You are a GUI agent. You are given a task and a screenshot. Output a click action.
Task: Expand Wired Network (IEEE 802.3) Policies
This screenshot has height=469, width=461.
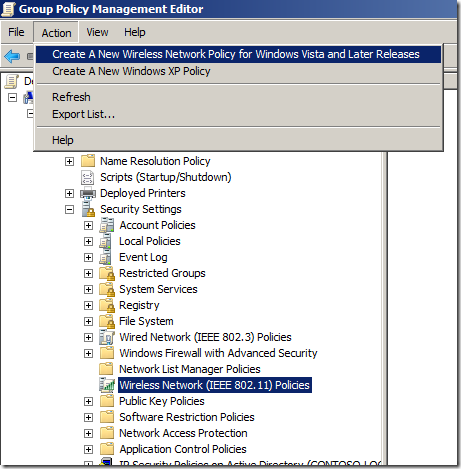pos(88,337)
